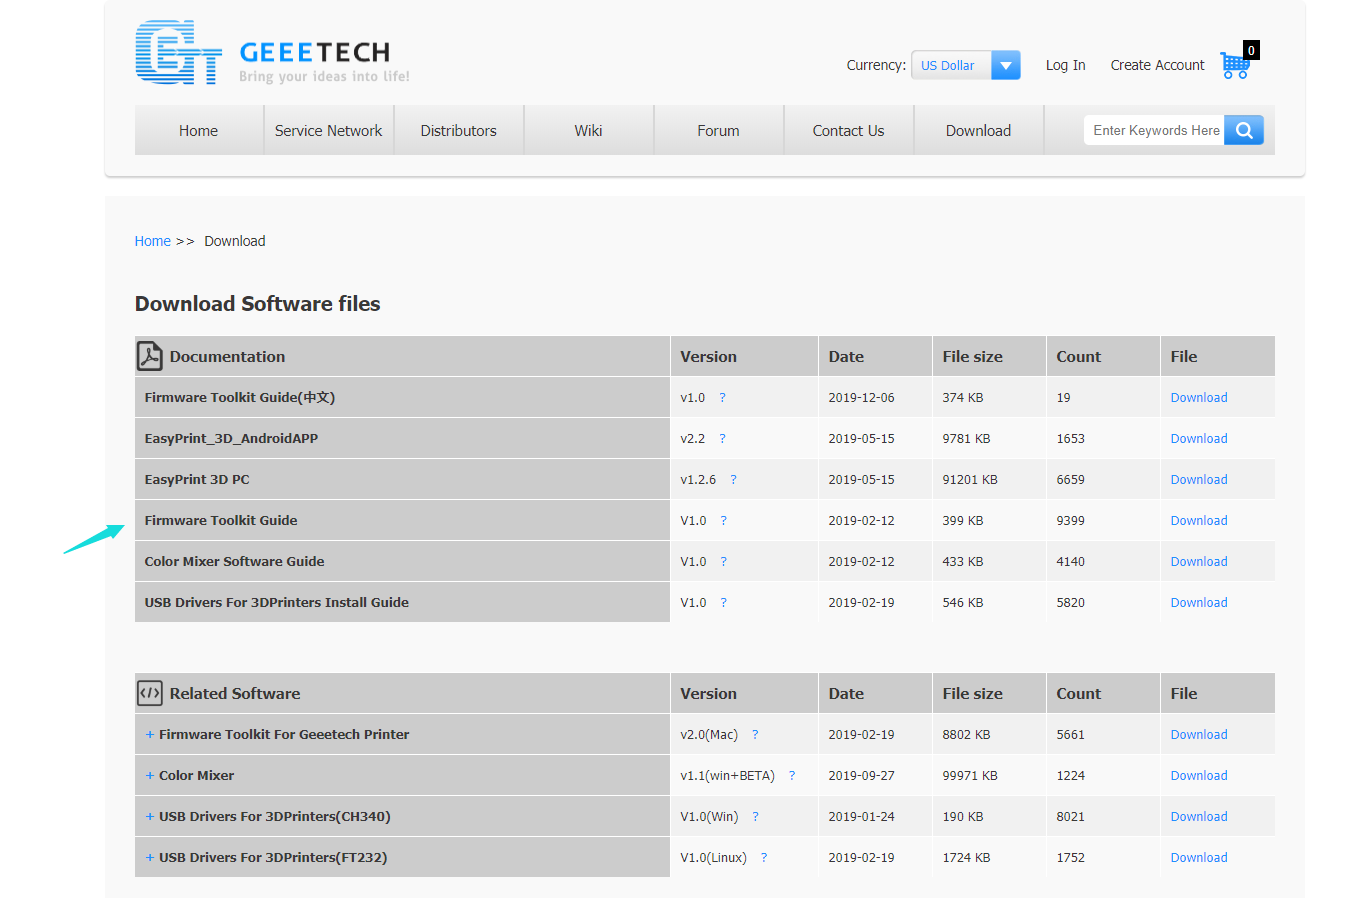Open the Forum navigation item

pos(718,131)
